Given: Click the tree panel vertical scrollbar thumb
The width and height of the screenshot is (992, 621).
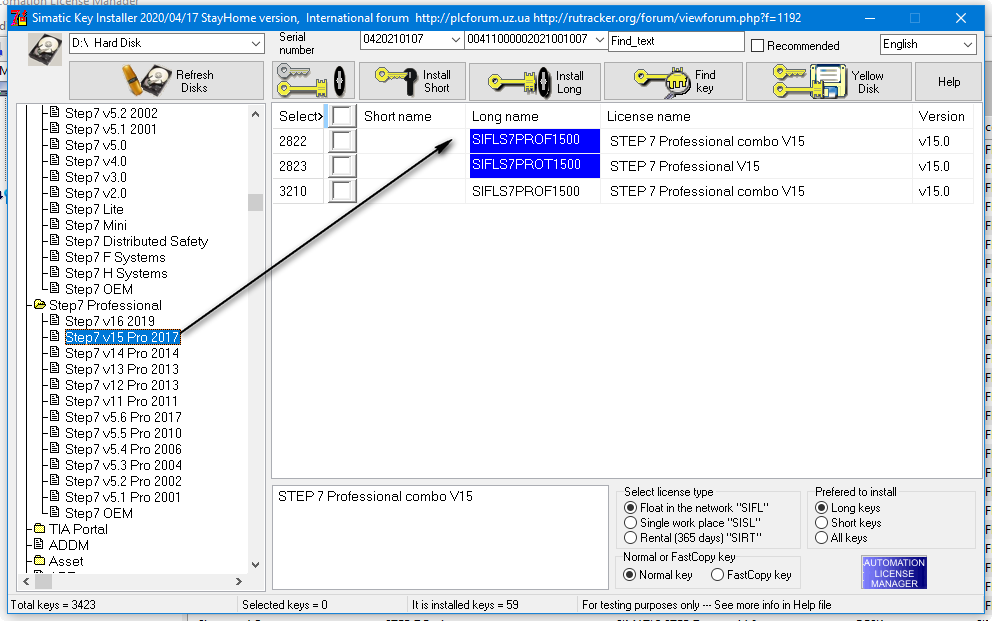Looking at the screenshot, I should pos(256,202).
